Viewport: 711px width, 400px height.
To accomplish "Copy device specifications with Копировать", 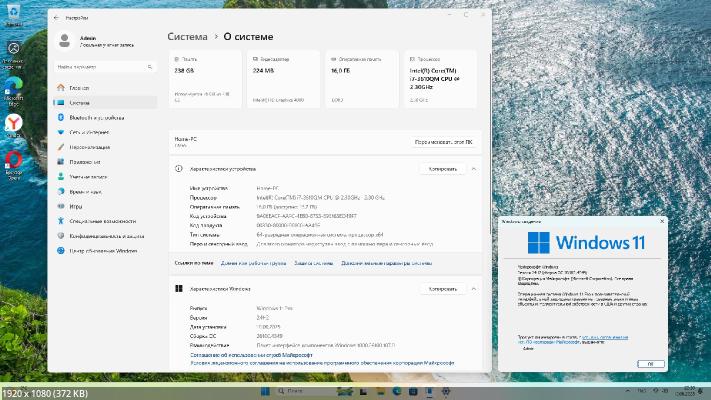I will 443,169.
